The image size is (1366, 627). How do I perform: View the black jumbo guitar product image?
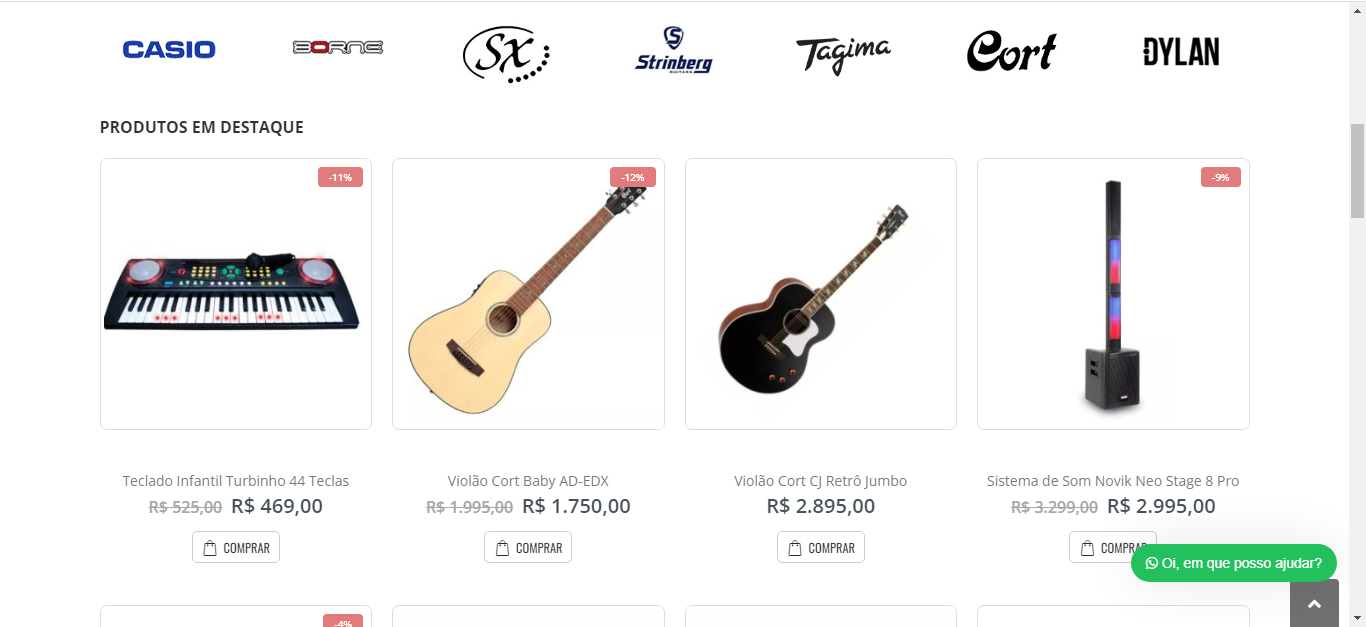pos(820,294)
